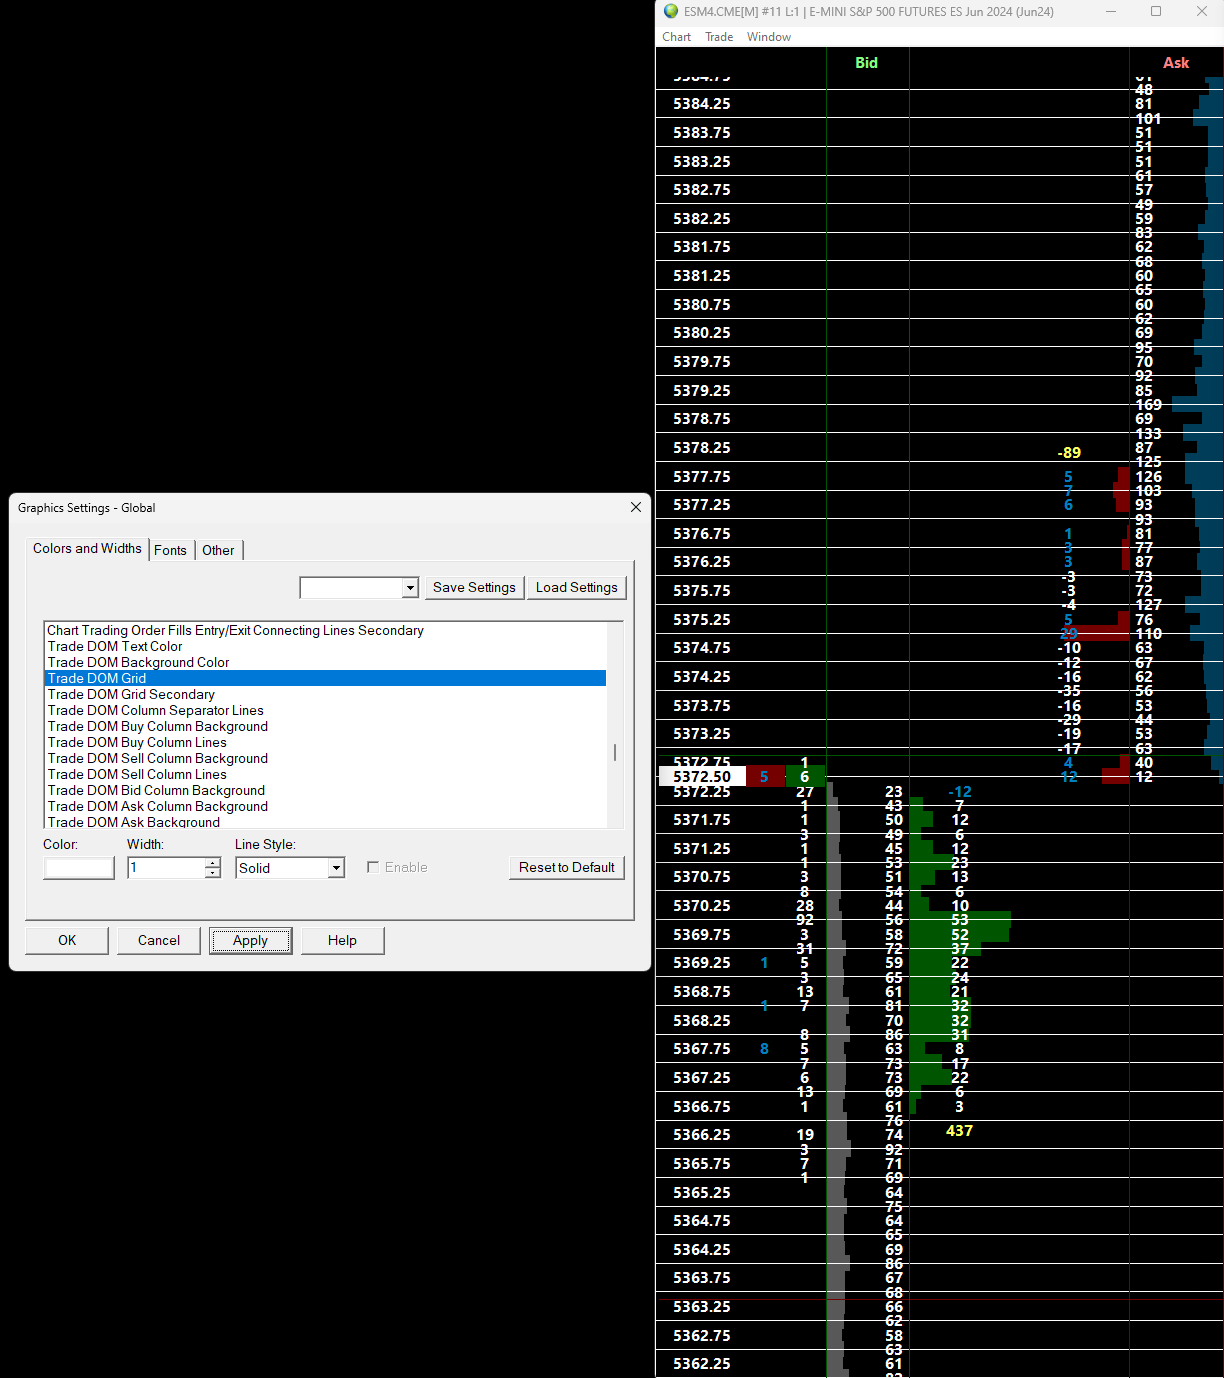Switch to the Fonts tab
This screenshot has width=1224, height=1378.
pos(170,550)
